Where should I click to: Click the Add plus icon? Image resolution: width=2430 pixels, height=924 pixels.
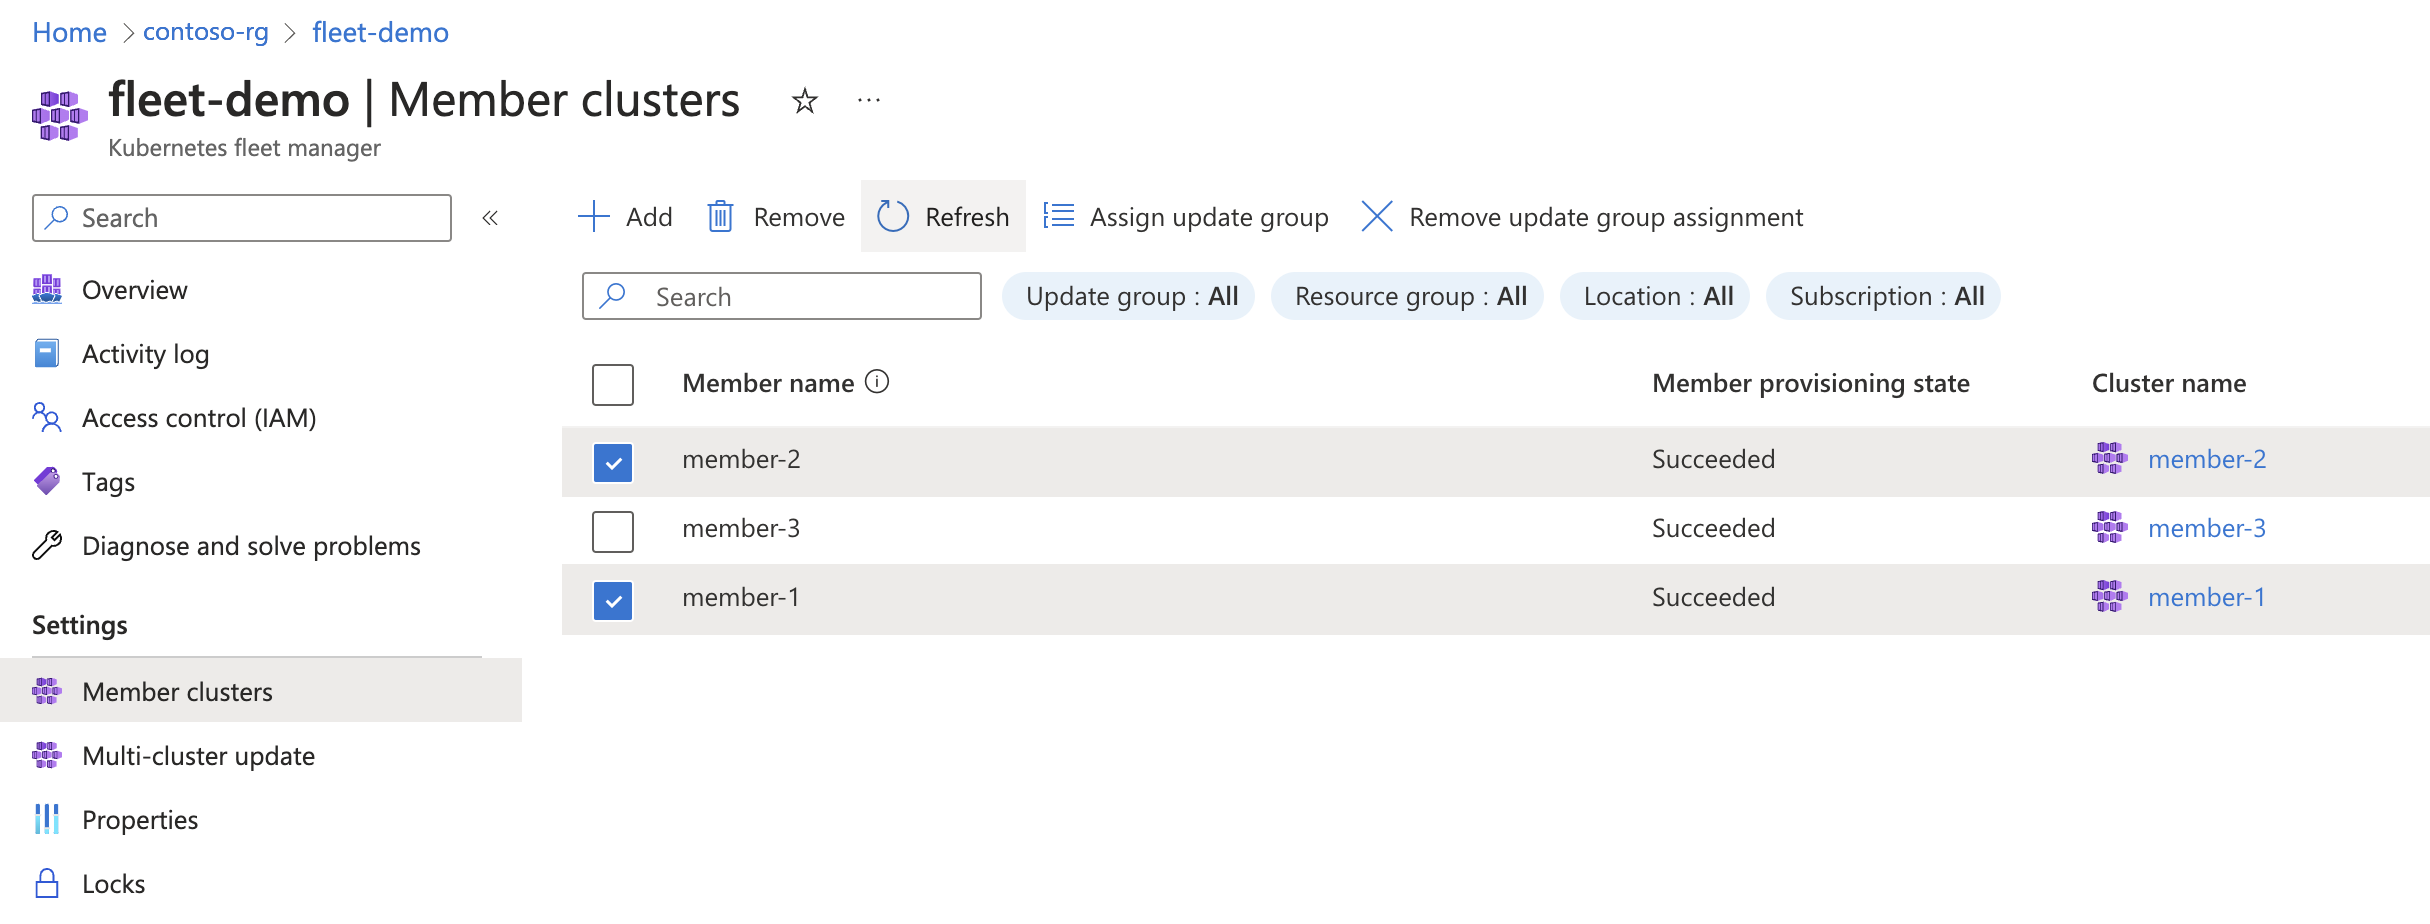coord(594,217)
